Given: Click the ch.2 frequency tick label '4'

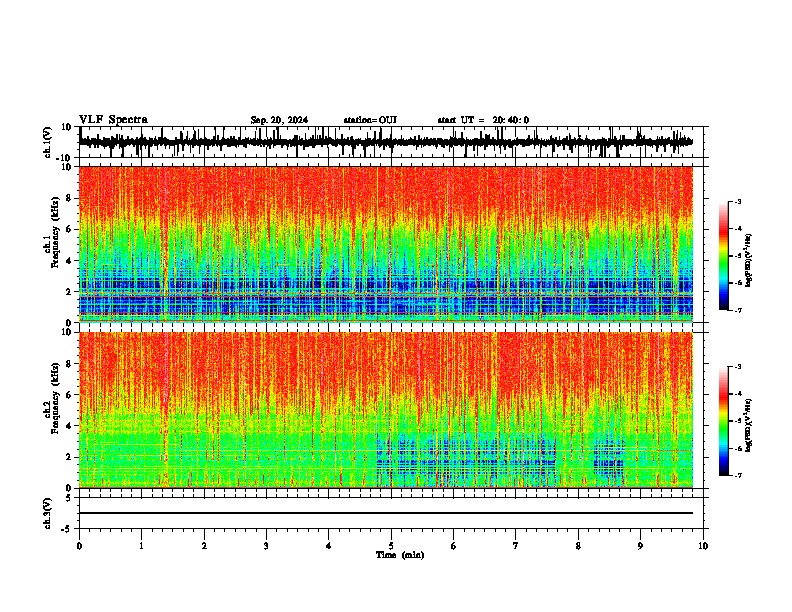Looking at the screenshot, I should pos(69,426).
